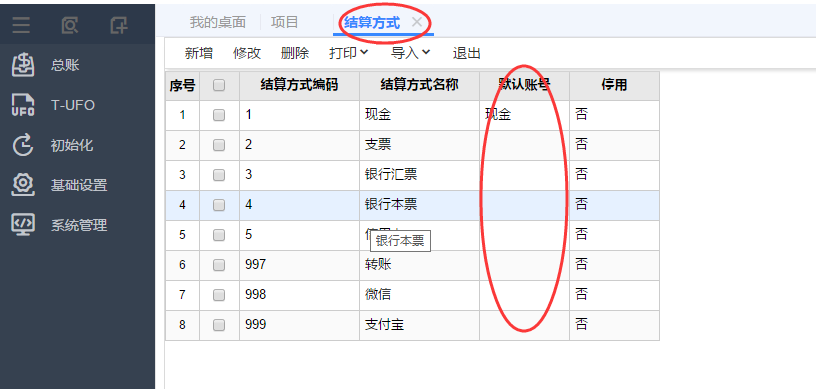Click the 银行本票 cell in the table row
This screenshot has height=389, width=816.
point(419,205)
